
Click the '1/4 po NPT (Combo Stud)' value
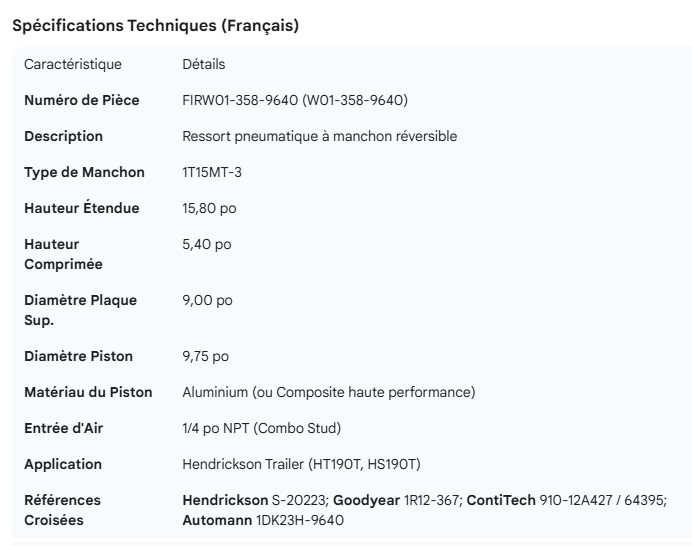tap(262, 428)
